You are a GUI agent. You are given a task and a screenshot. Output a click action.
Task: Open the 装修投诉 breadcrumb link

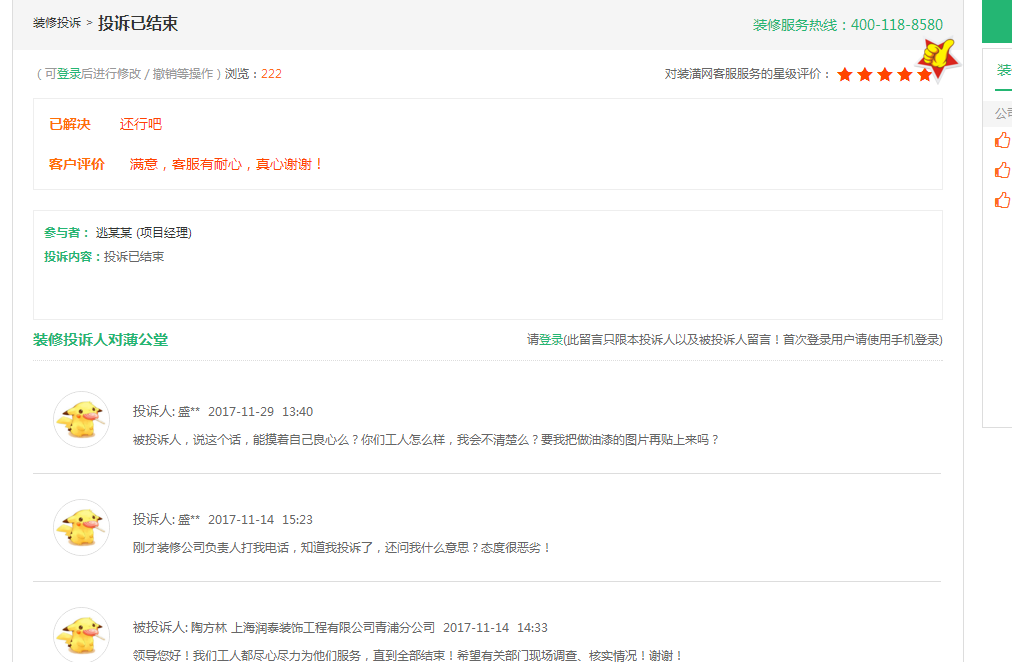[57, 23]
